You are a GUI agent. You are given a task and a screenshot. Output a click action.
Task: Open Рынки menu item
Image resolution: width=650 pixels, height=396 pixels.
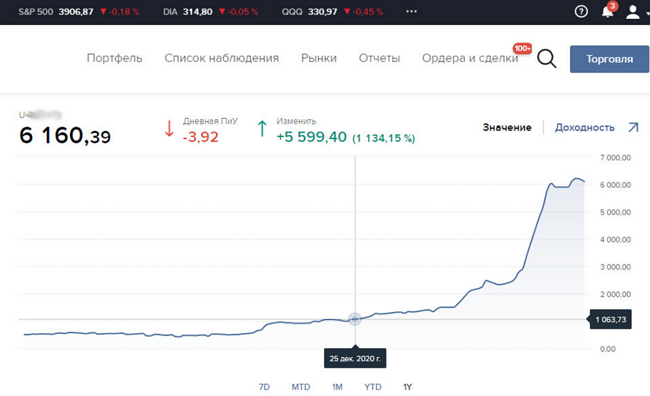pos(319,58)
